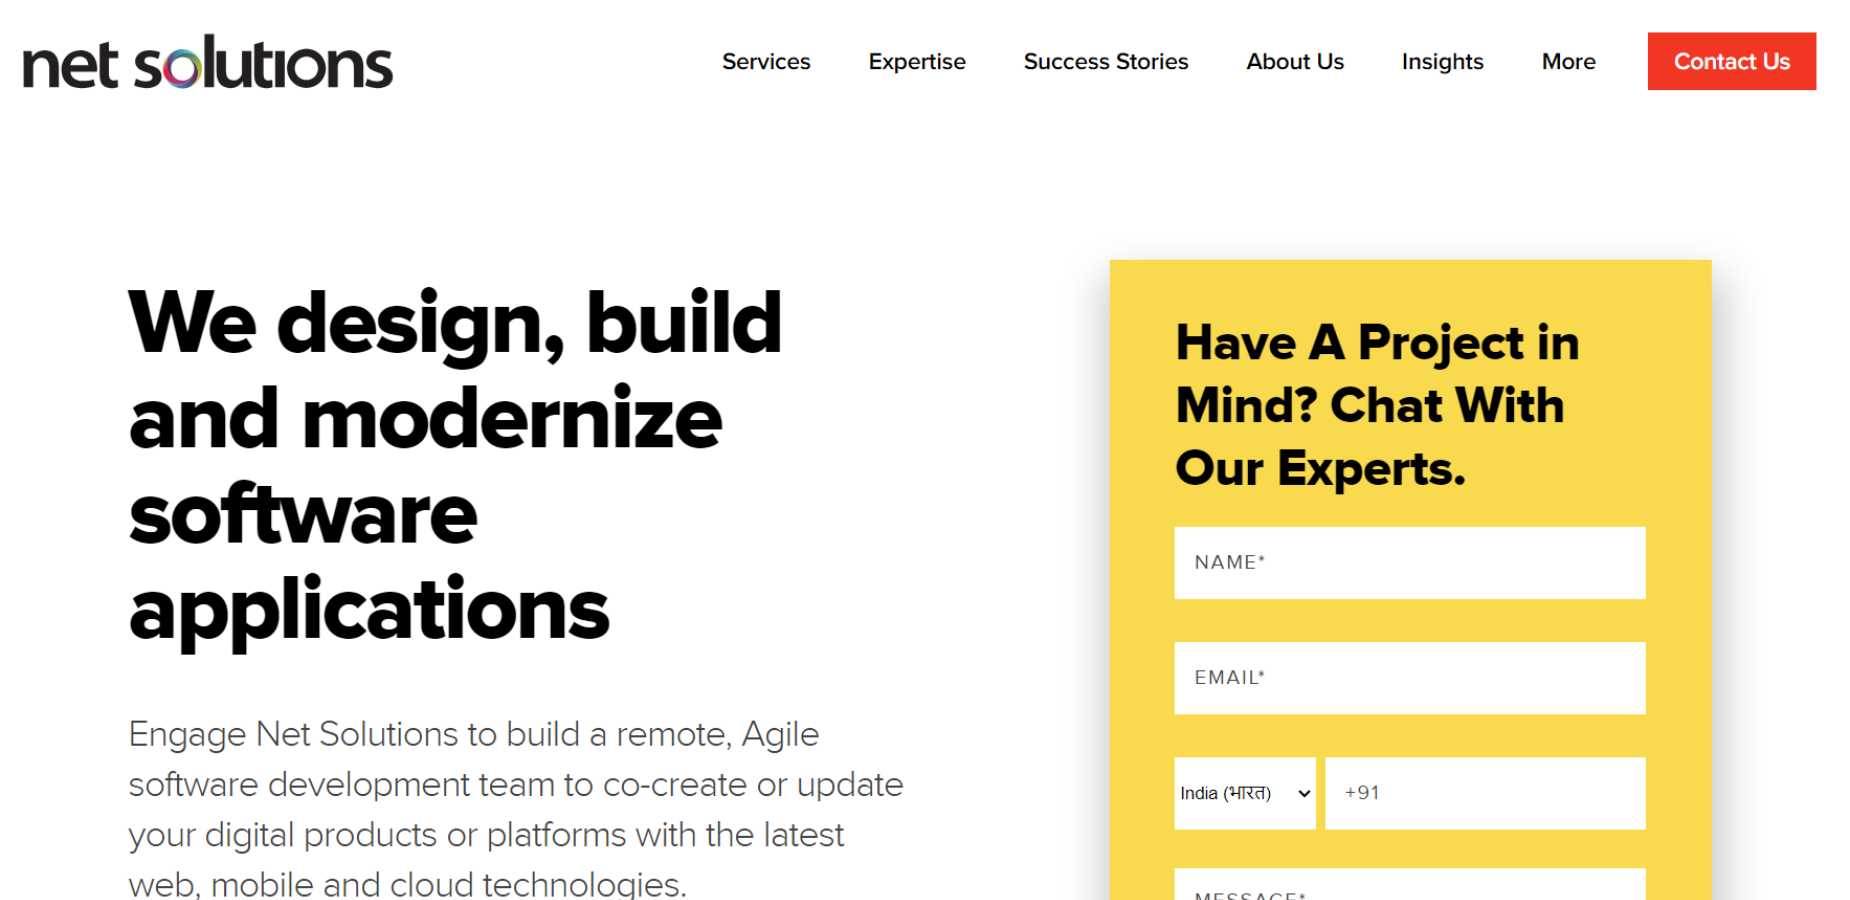Expand the More menu
1850x900 pixels.
(x=1567, y=62)
